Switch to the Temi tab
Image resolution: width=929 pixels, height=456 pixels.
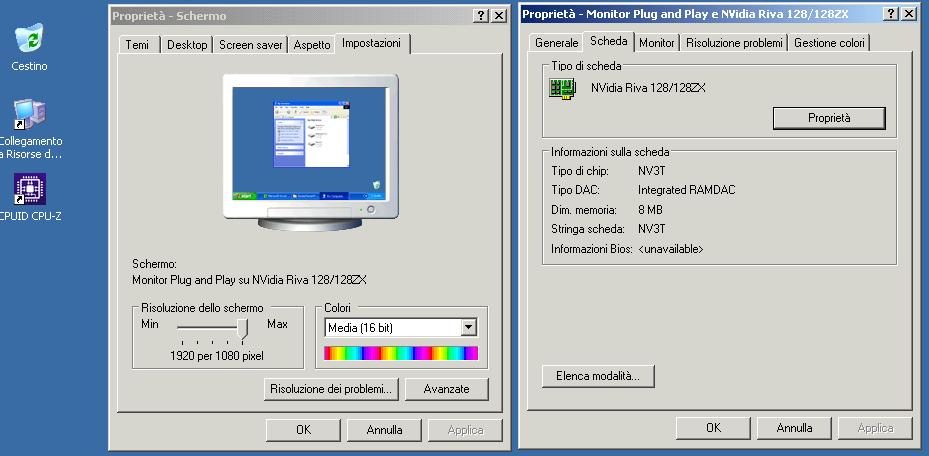(x=138, y=45)
